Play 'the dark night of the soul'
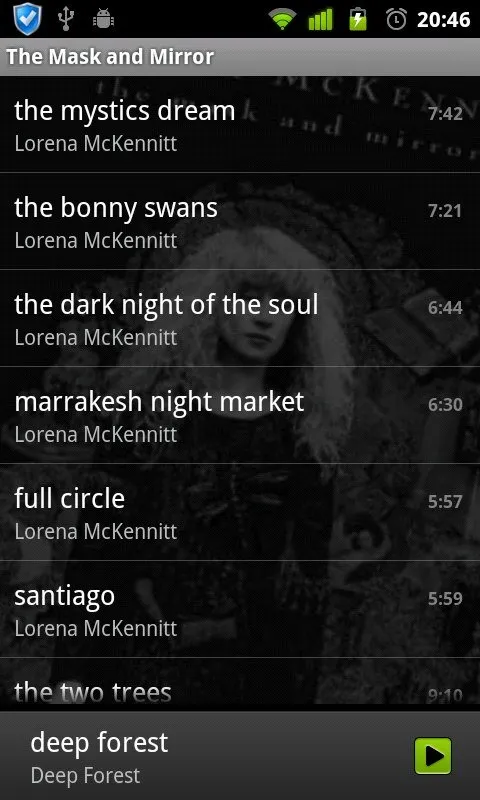480x800 pixels. 240,318
